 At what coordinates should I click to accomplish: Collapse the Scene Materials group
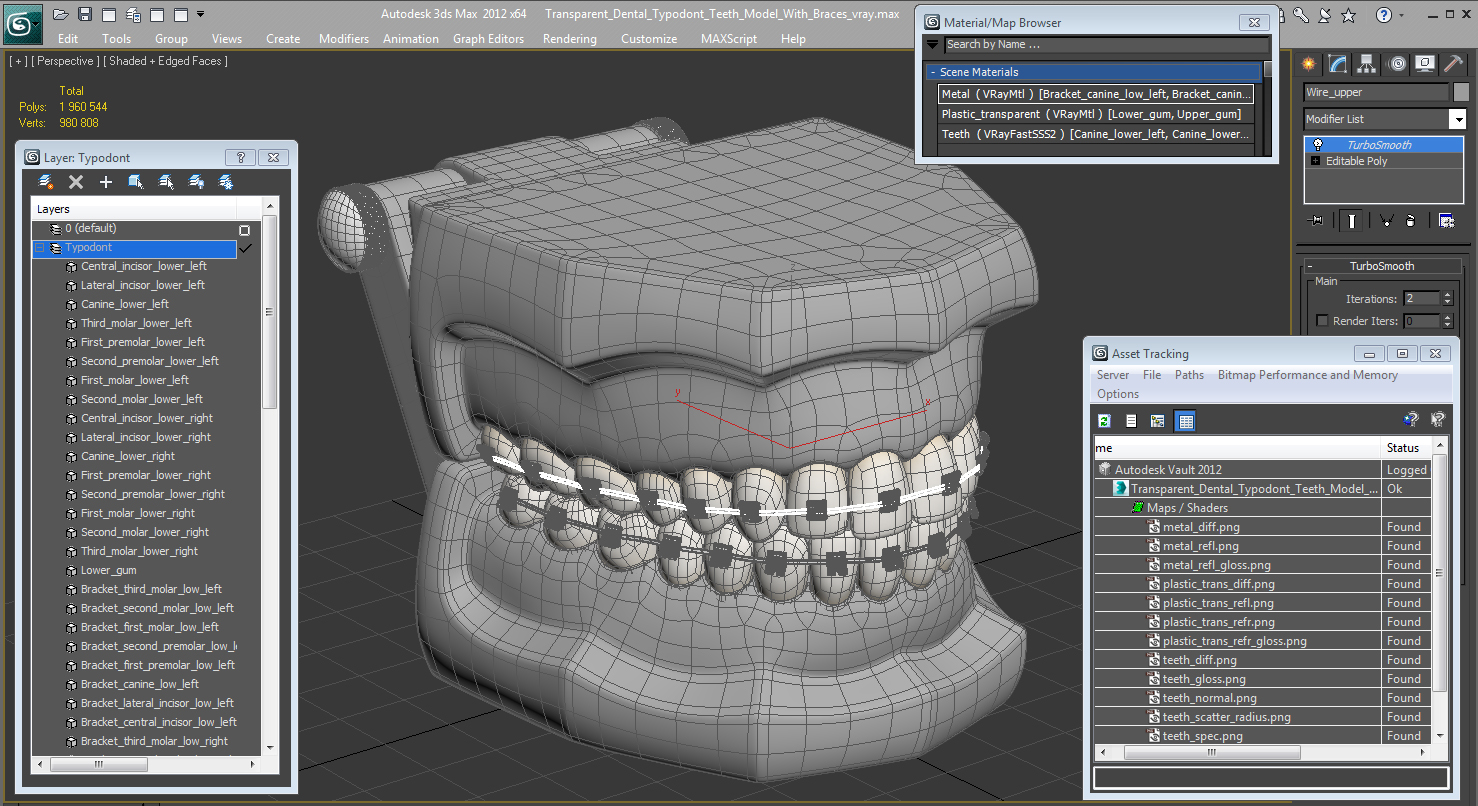[x=933, y=72]
